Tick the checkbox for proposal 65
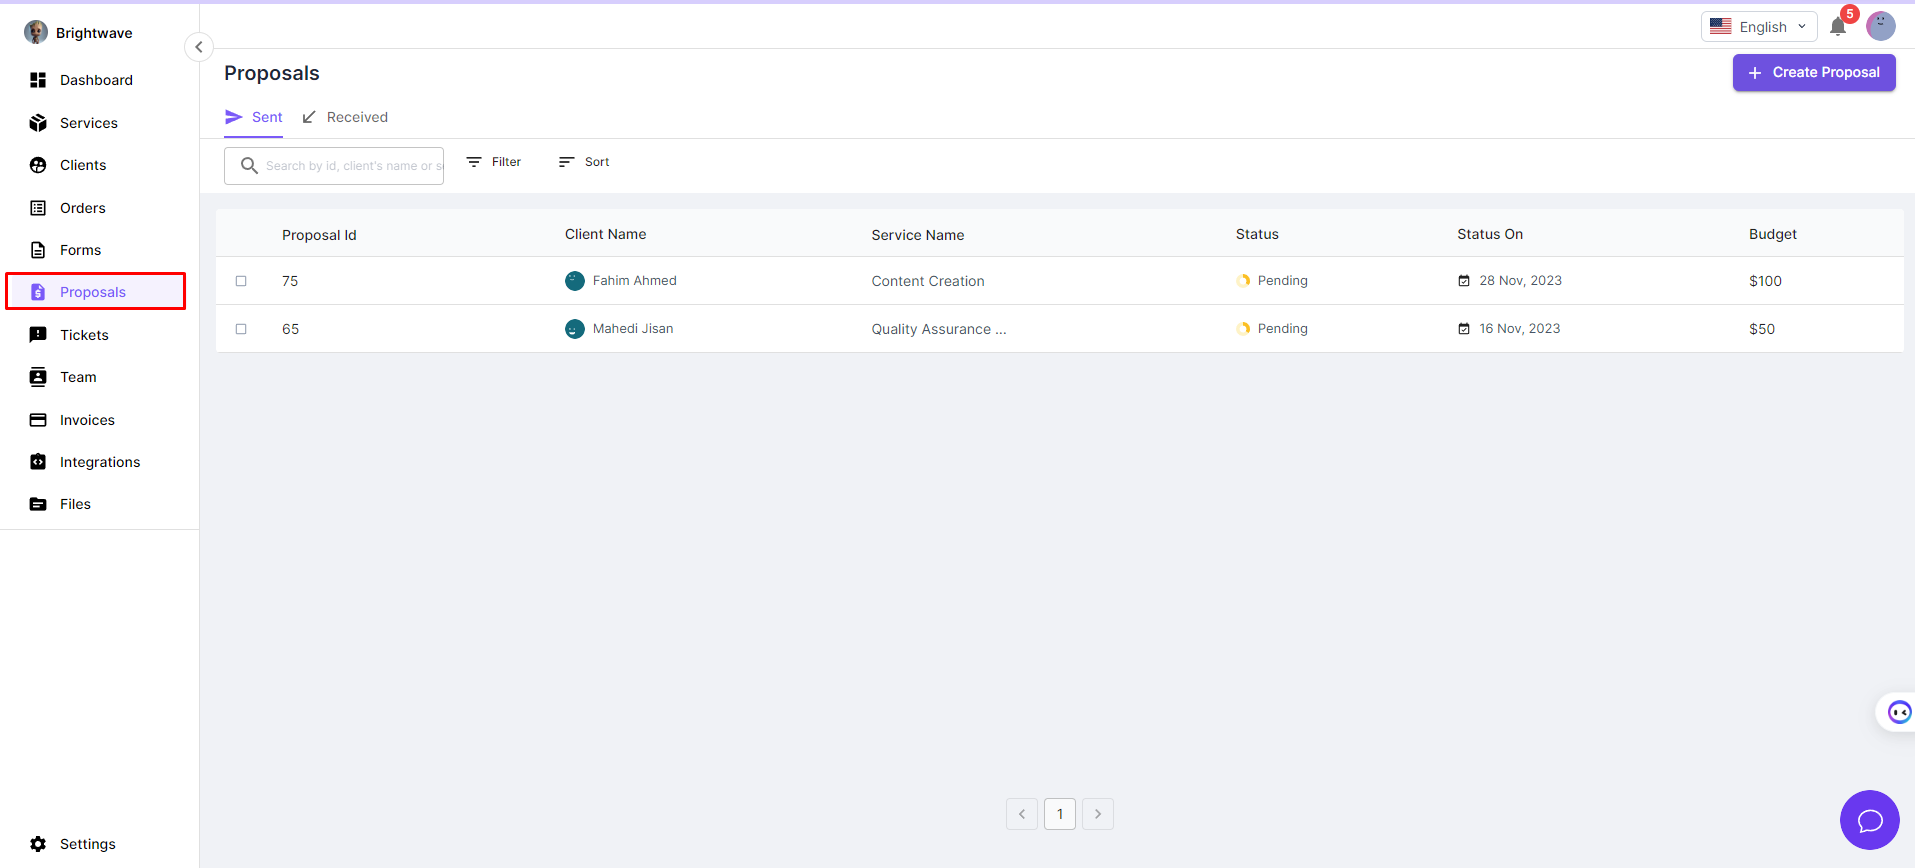Viewport: 1915px width, 868px height. (241, 329)
